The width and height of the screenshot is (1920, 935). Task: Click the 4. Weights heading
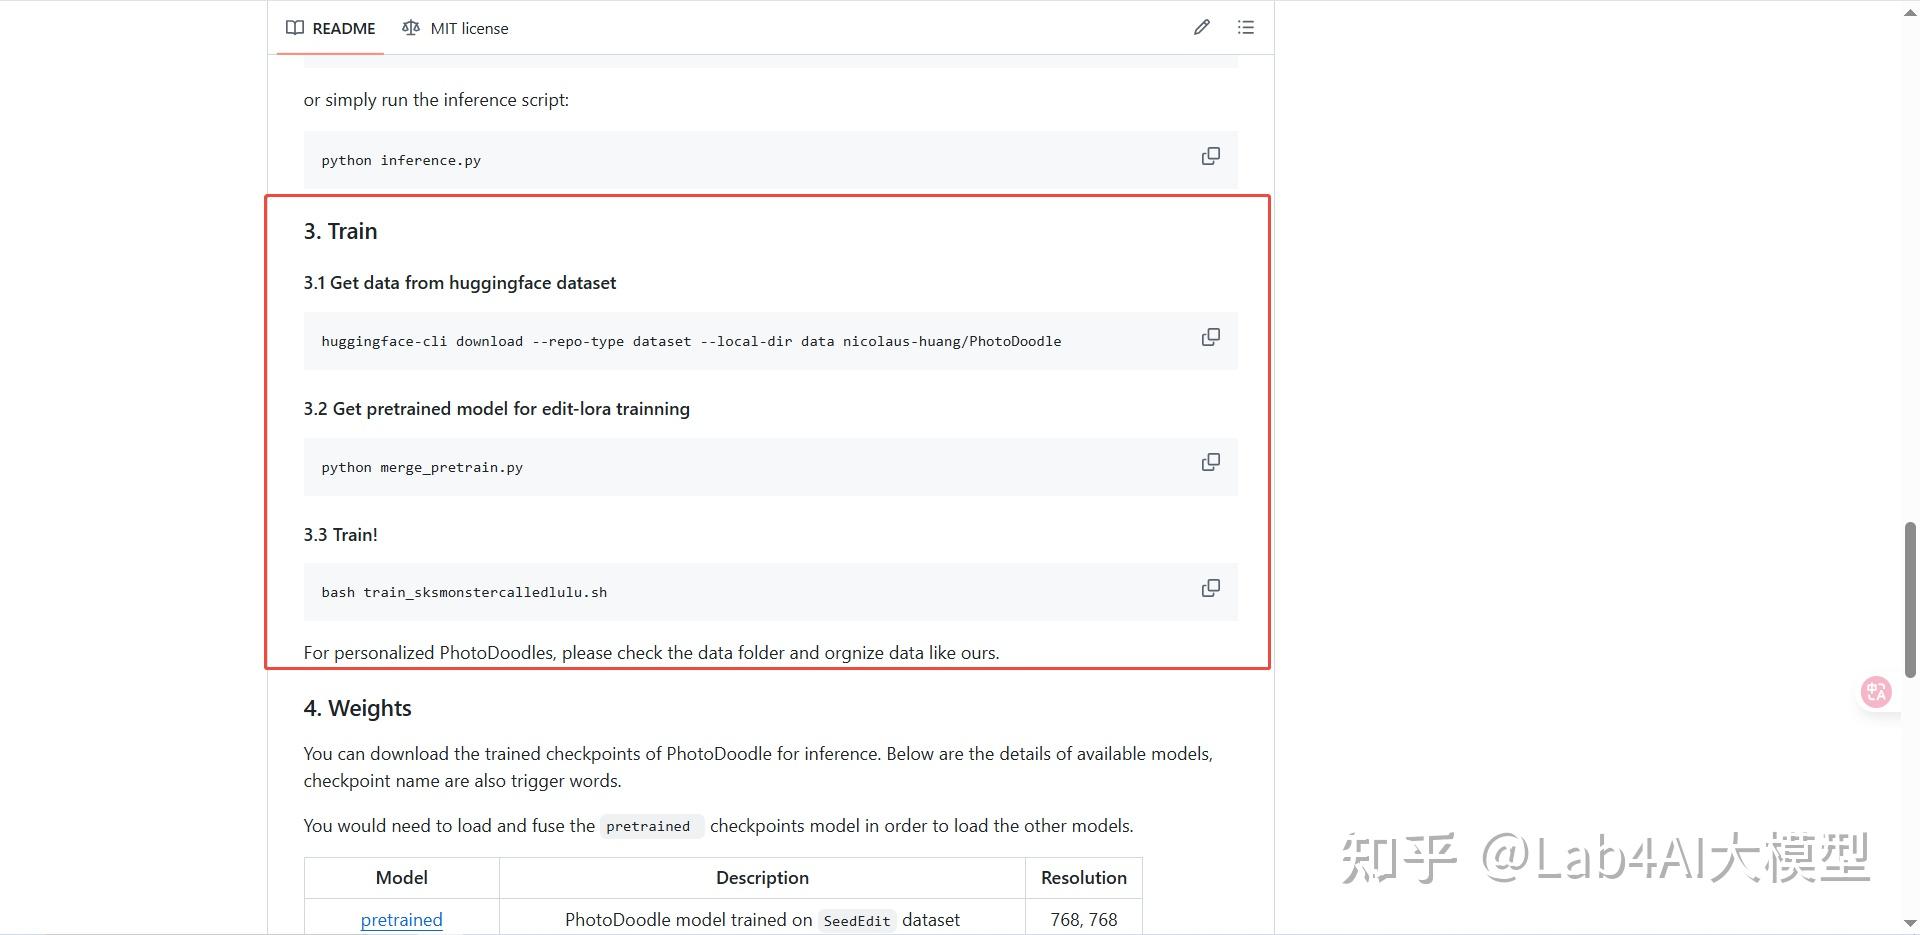click(x=358, y=708)
